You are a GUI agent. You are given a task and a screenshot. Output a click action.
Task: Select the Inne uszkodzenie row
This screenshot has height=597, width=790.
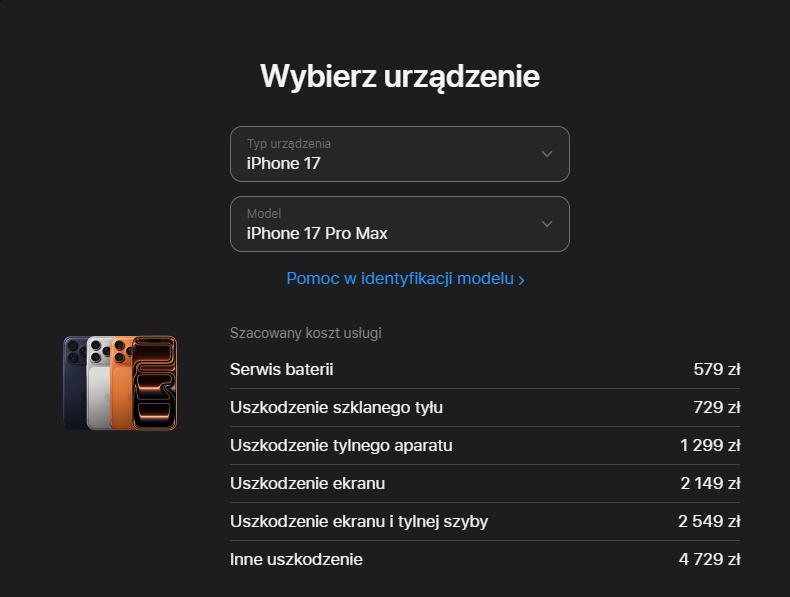(485, 559)
